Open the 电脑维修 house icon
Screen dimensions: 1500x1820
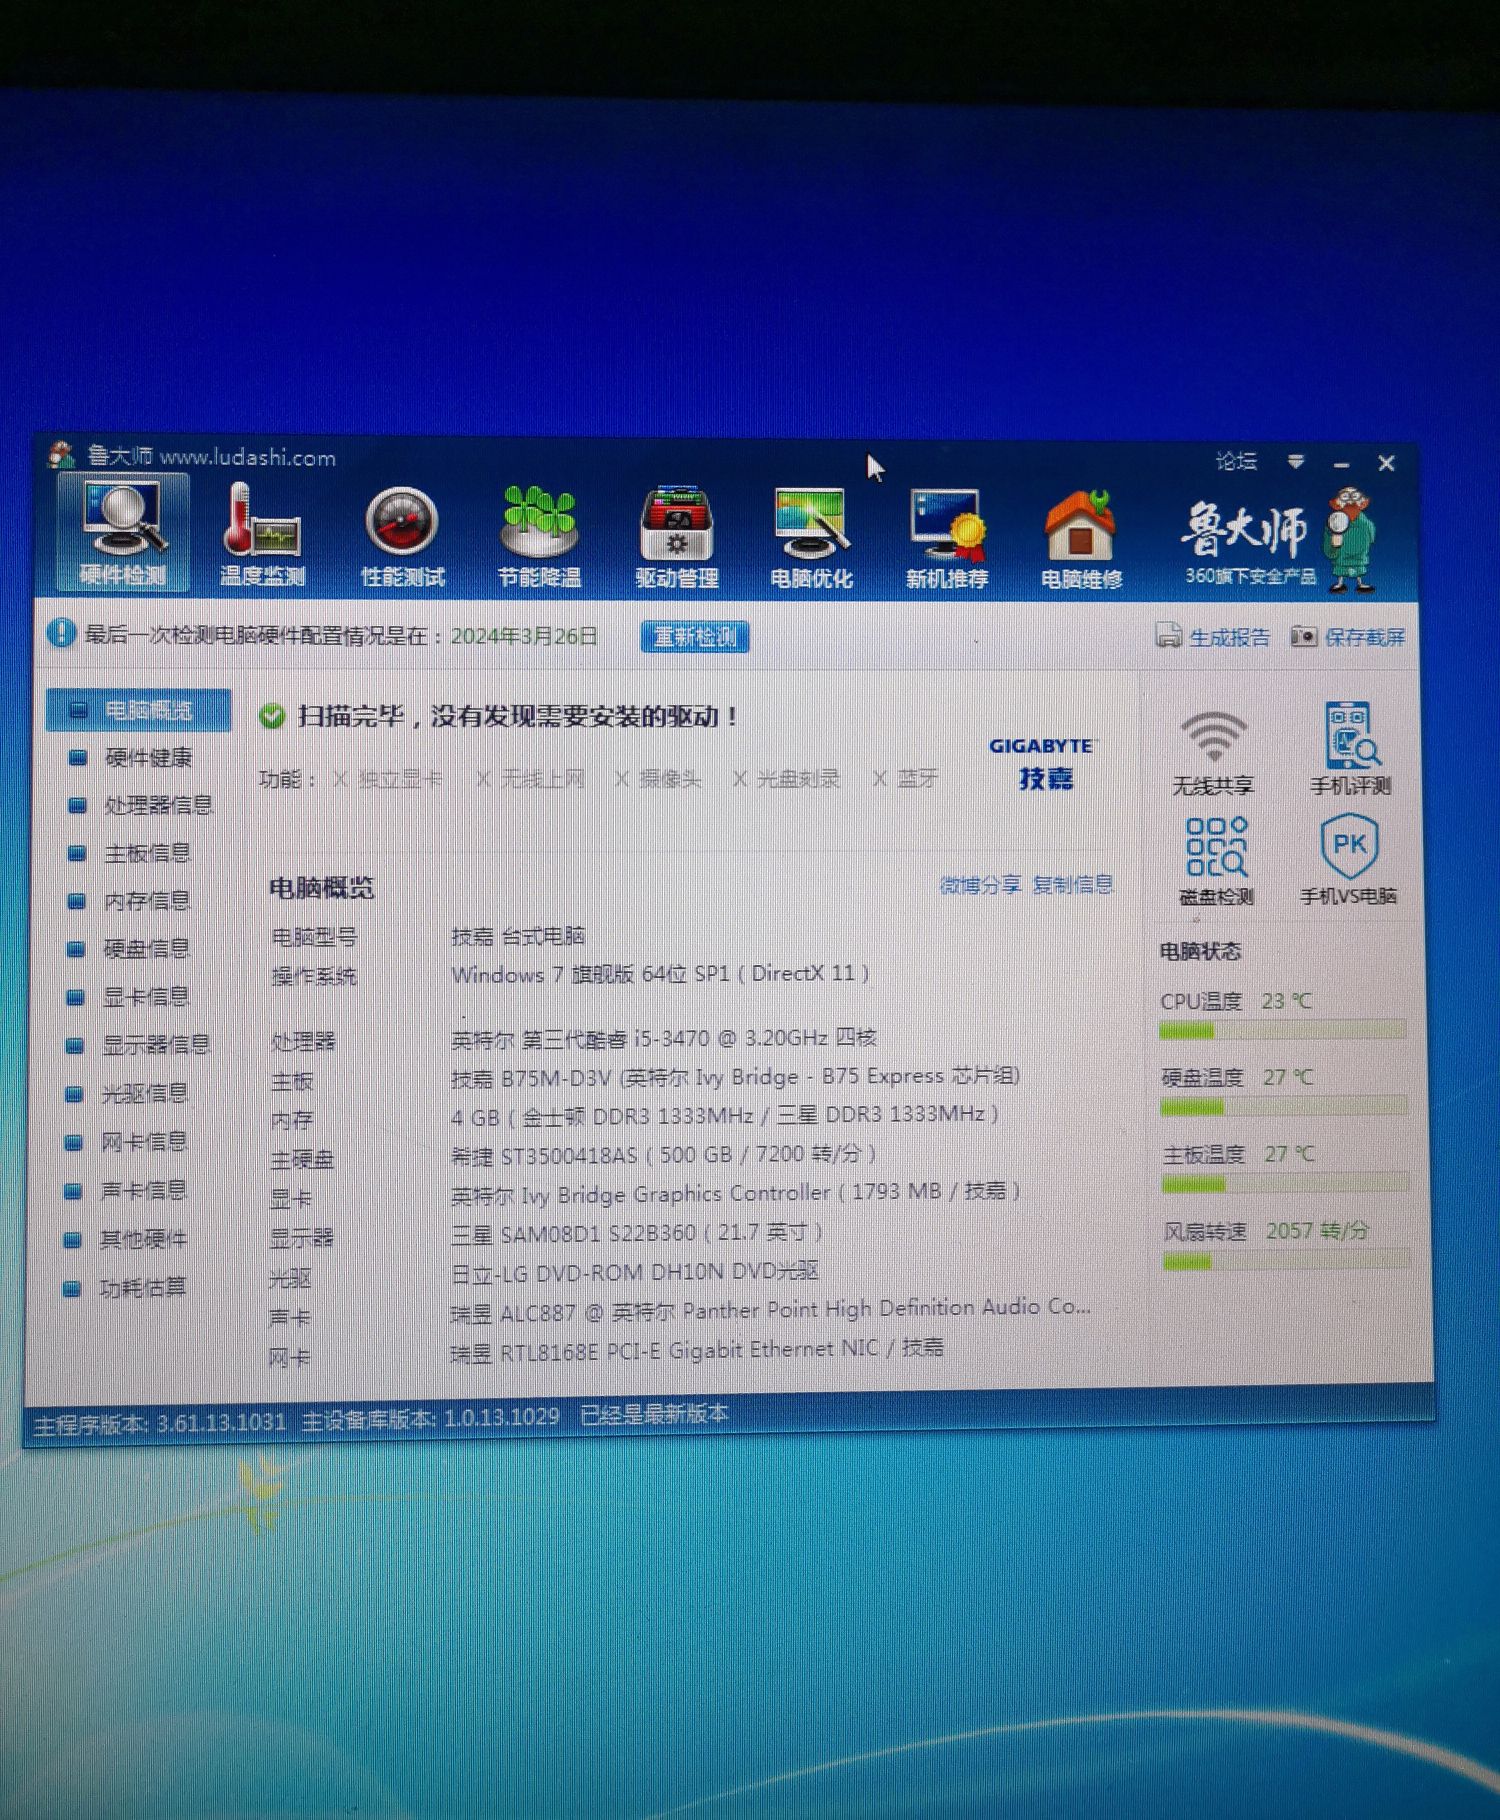(1081, 538)
